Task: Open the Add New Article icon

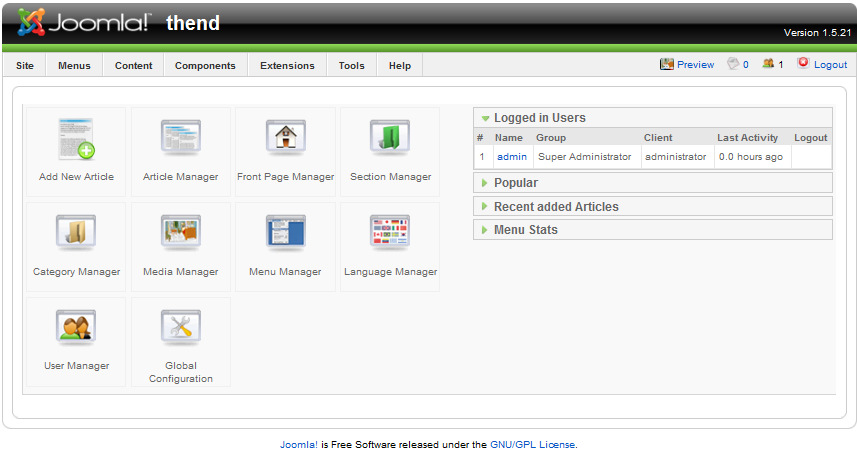Action: point(77,139)
